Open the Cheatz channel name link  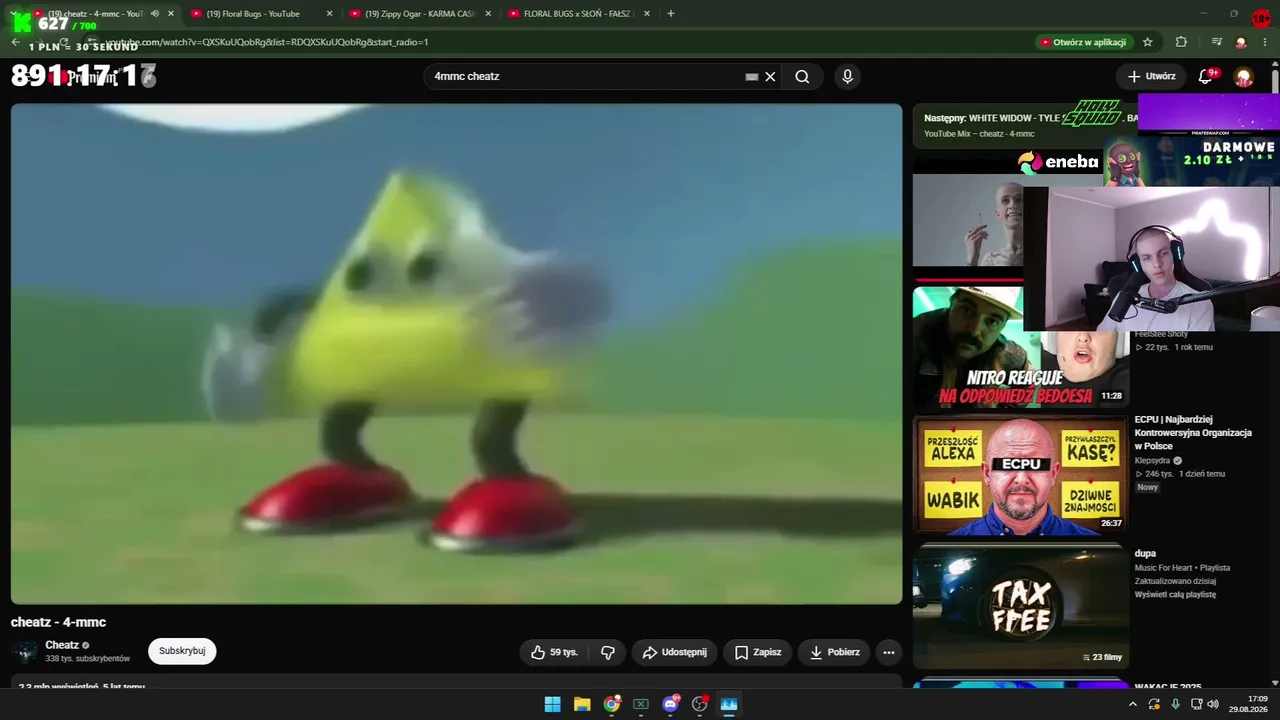(x=62, y=645)
